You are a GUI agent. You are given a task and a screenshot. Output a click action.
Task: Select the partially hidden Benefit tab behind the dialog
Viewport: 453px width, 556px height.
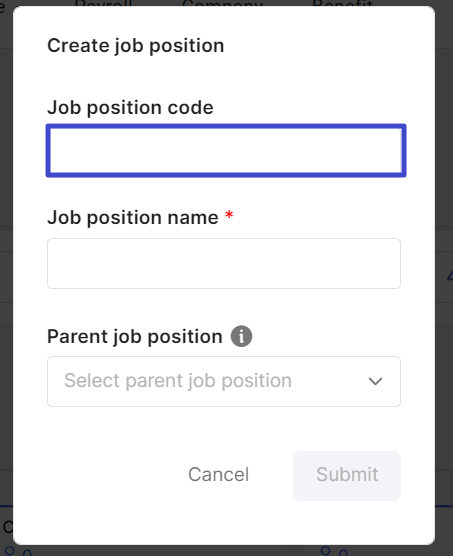pos(342,4)
